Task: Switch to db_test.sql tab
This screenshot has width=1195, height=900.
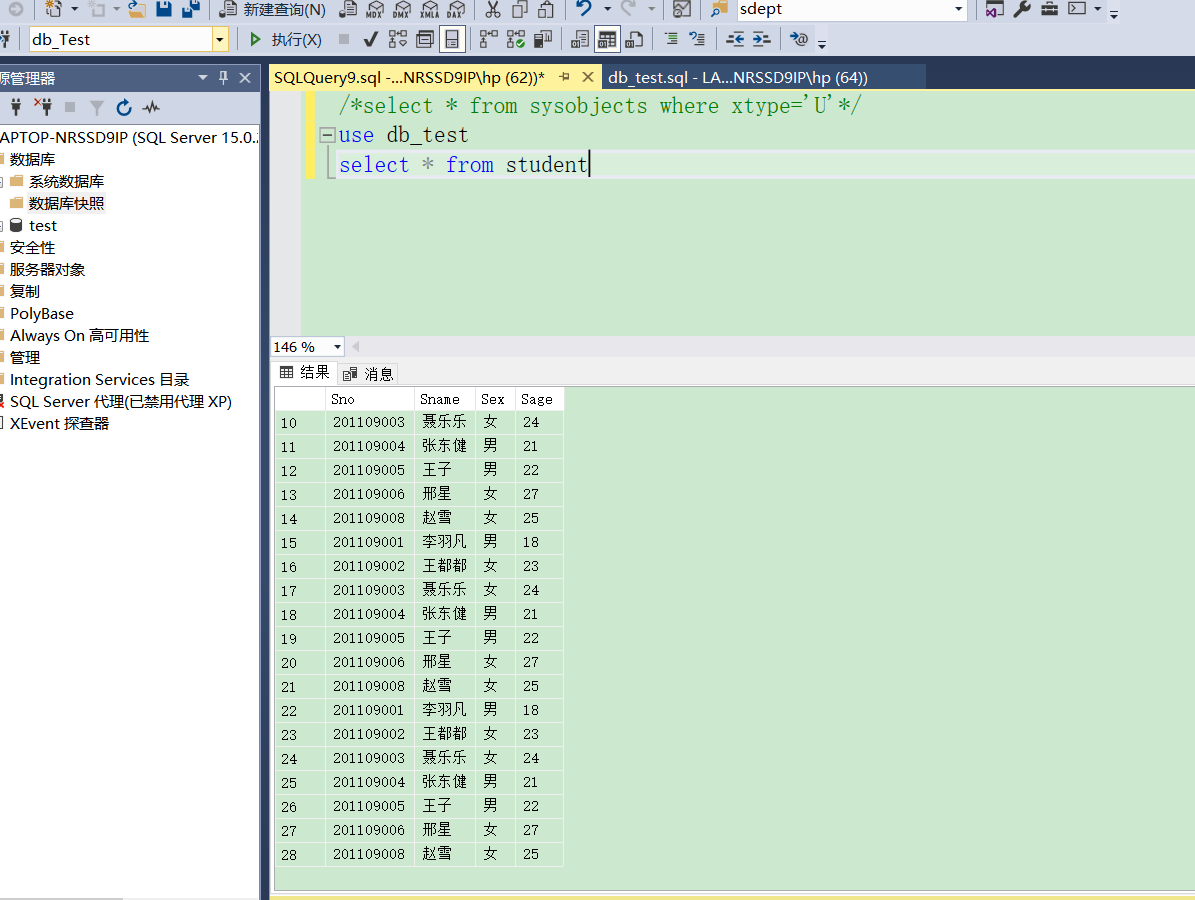Action: 738,78
